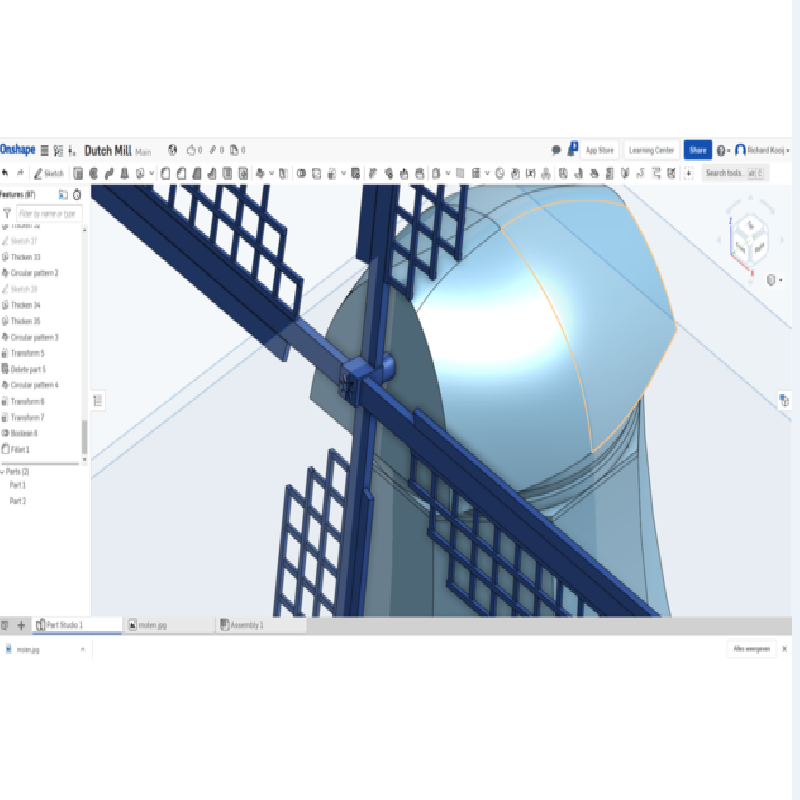Screen dimensions: 800x800
Task: Open the panel icon on the right edge
Action: pos(784,400)
